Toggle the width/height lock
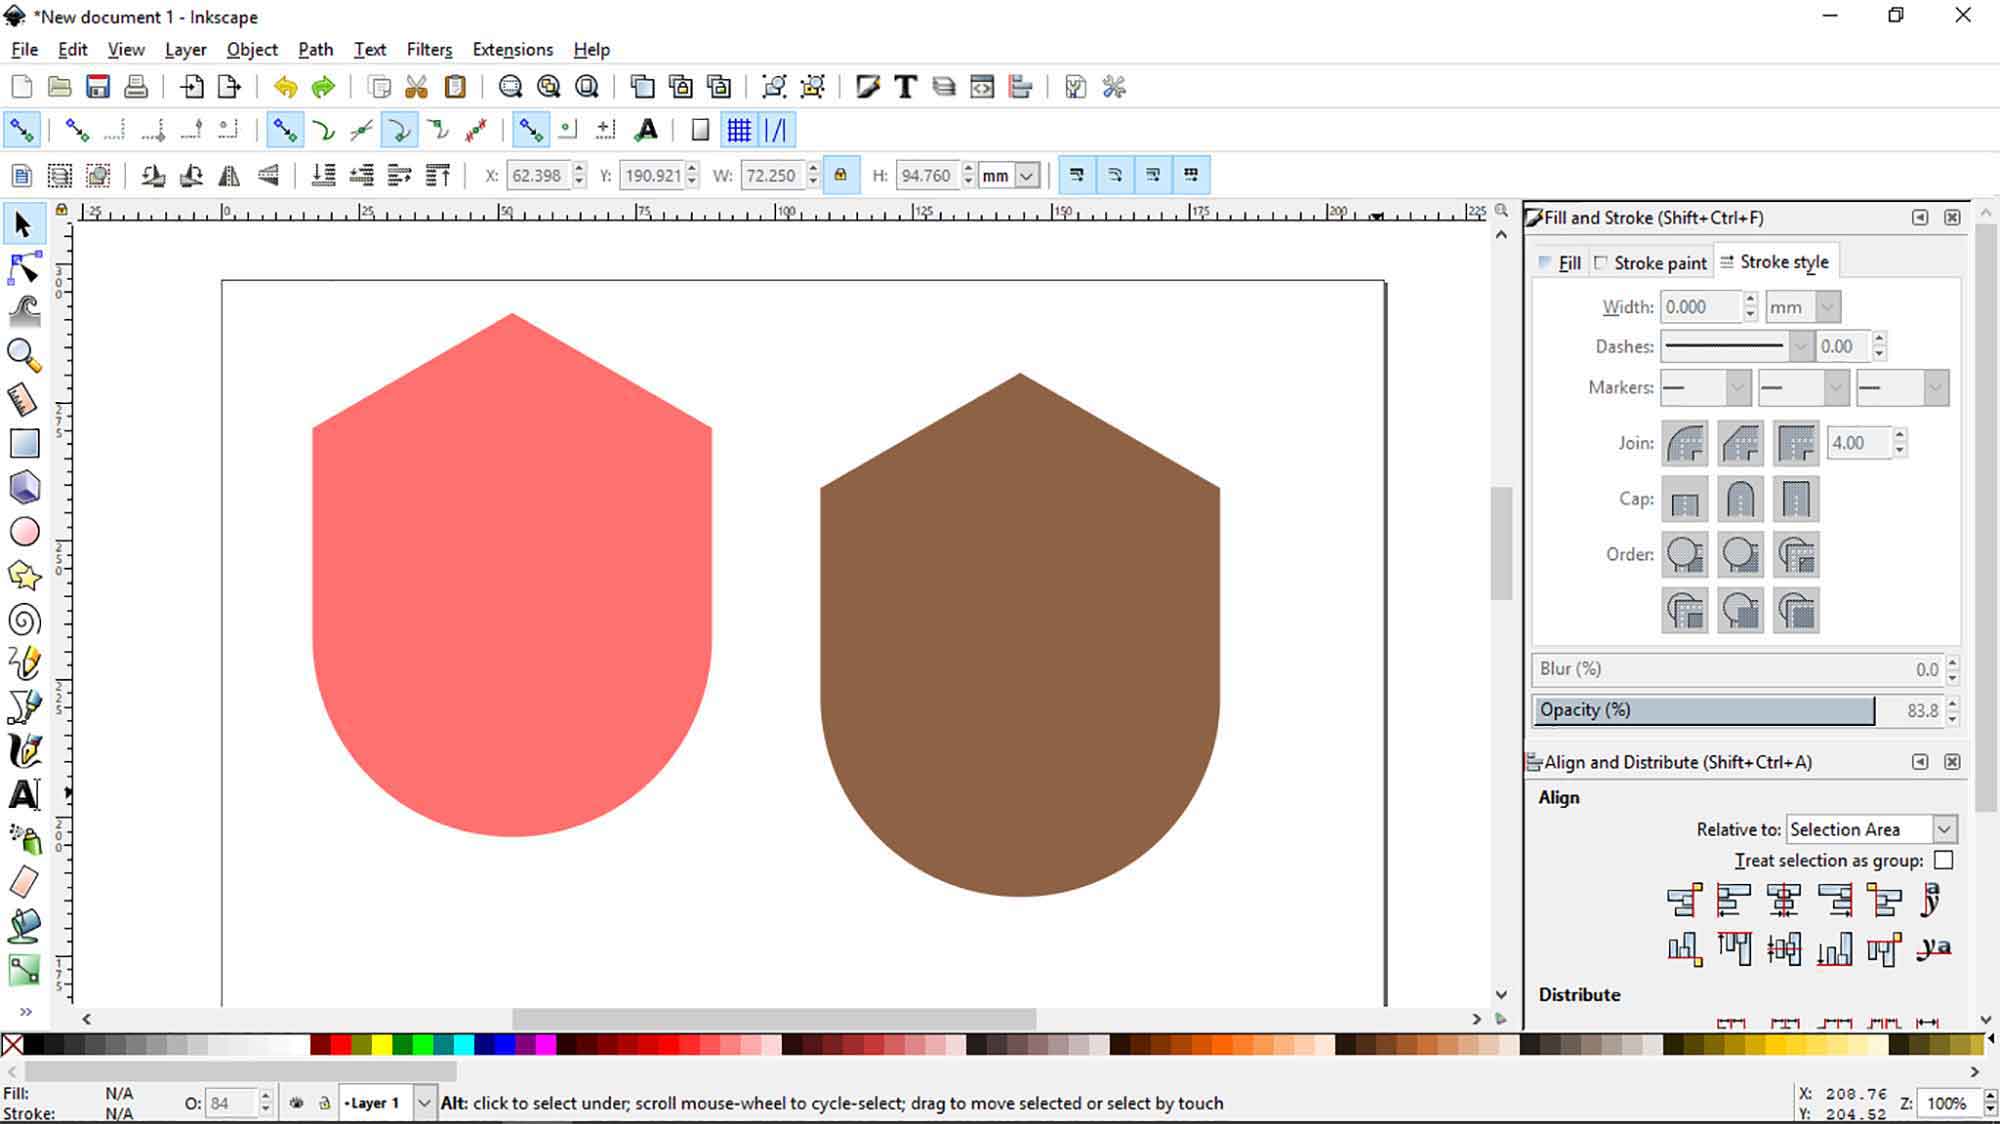This screenshot has height=1124, width=2000. click(x=840, y=175)
